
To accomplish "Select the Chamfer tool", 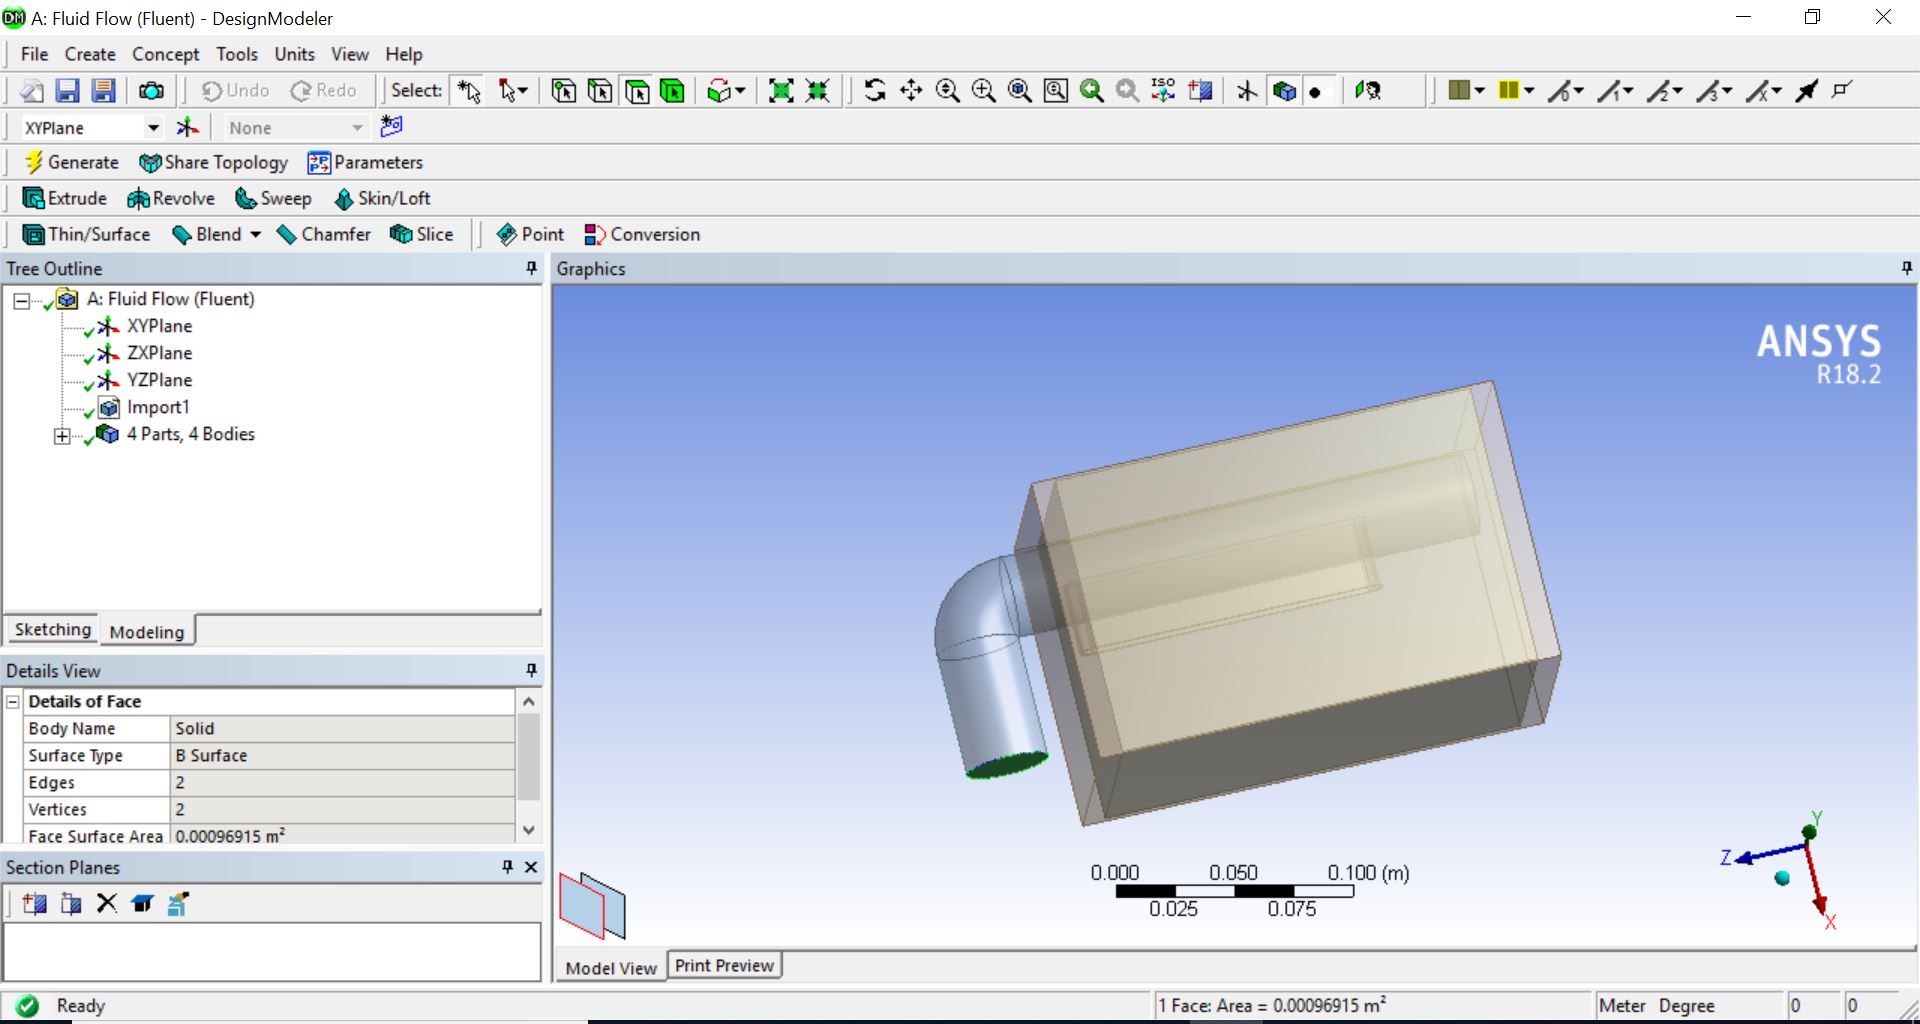I will 324,234.
